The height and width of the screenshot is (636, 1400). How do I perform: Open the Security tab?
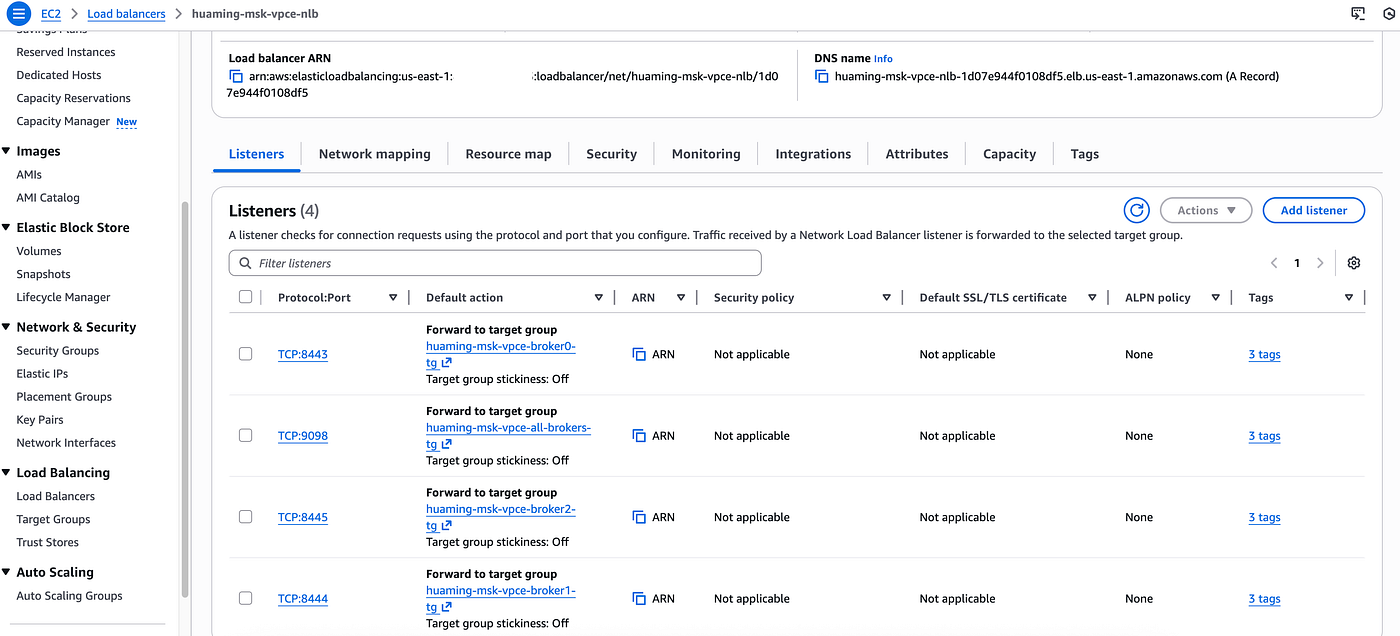coord(611,154)
